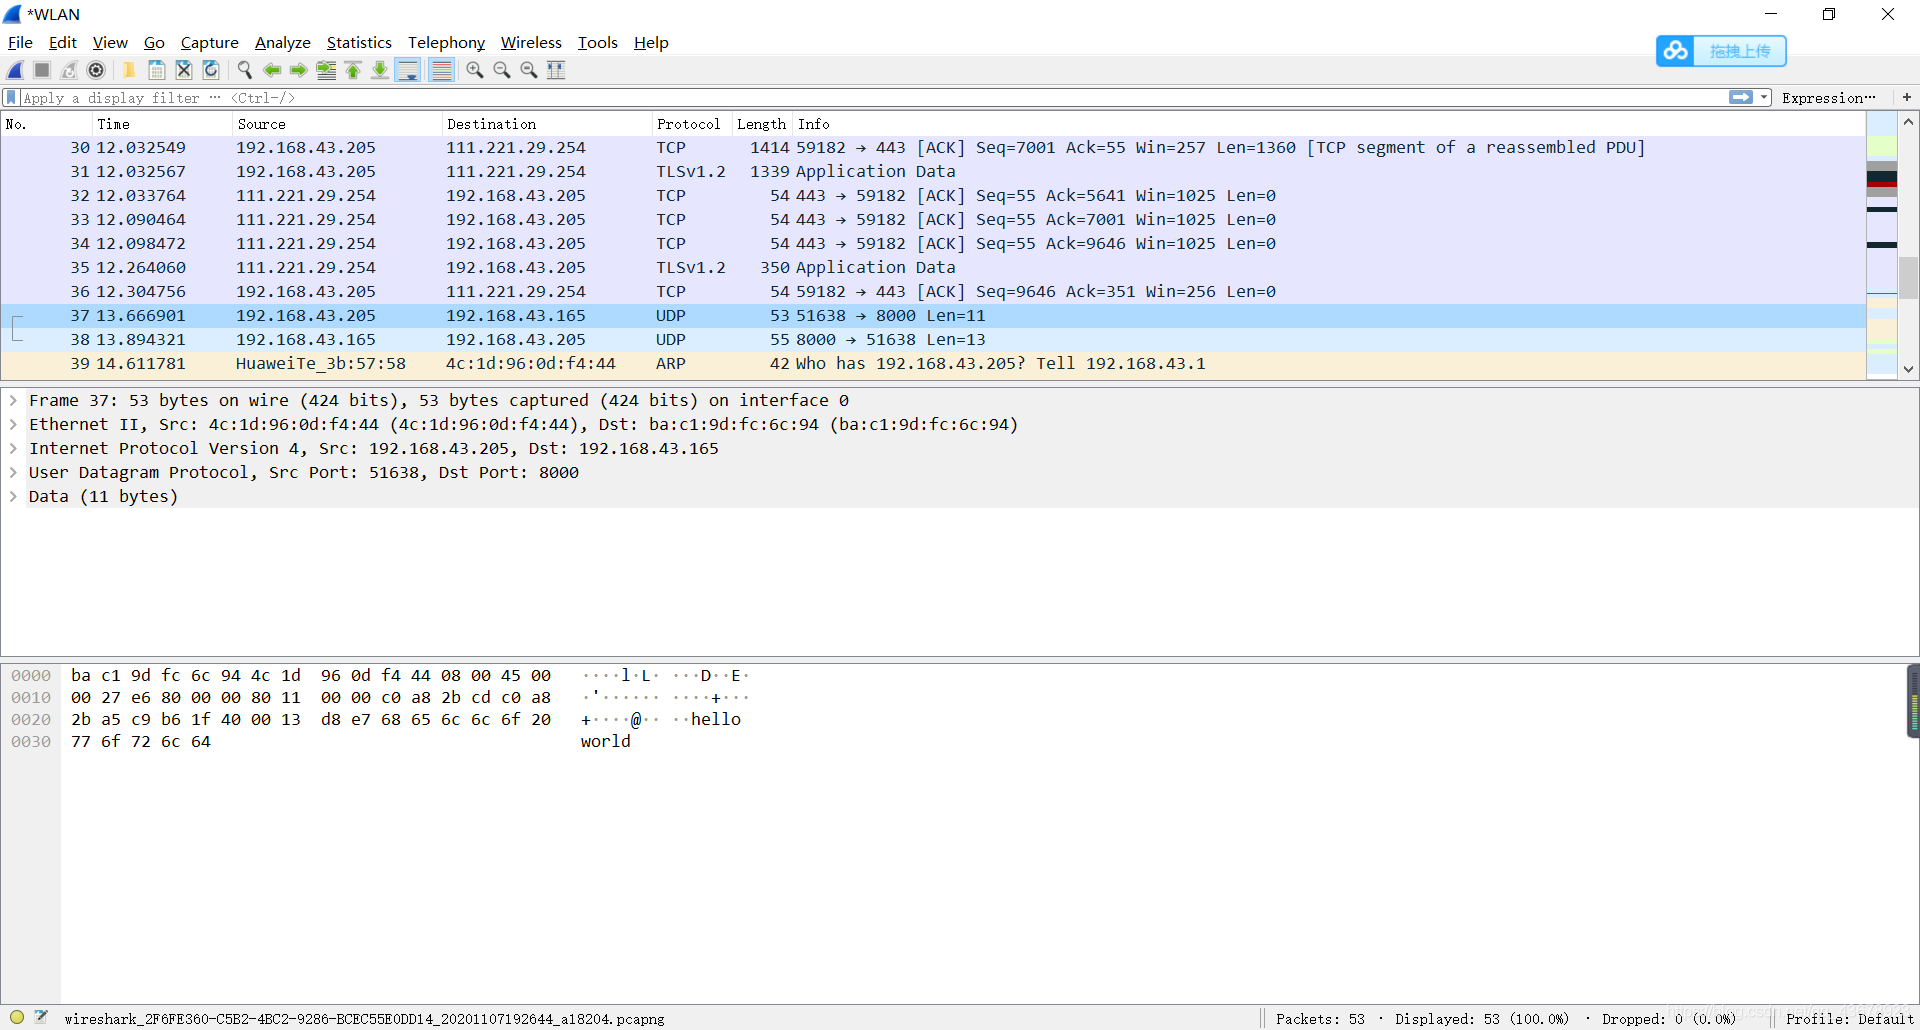This screenshot has width=1920, height=1030.
Task: Open recent display filter dropdown
Action: coord(1765,97)
